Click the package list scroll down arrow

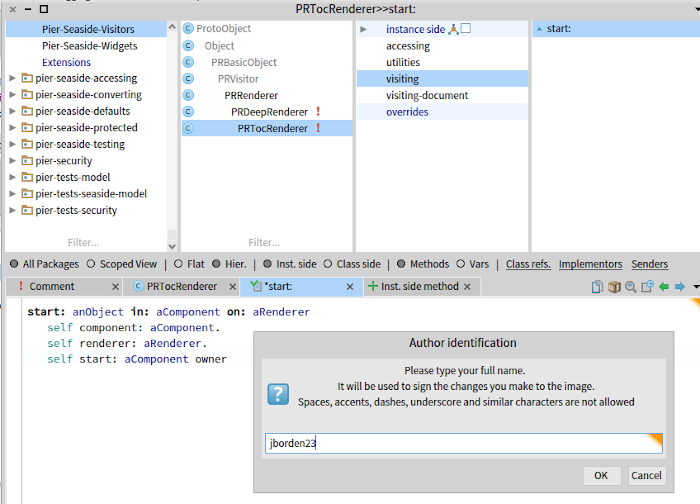click(x=172, y=246)
